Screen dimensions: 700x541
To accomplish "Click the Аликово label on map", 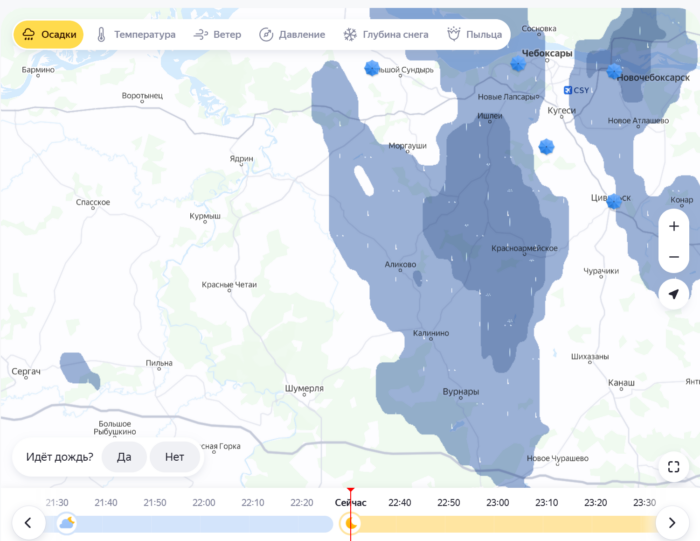I will 400,264.
